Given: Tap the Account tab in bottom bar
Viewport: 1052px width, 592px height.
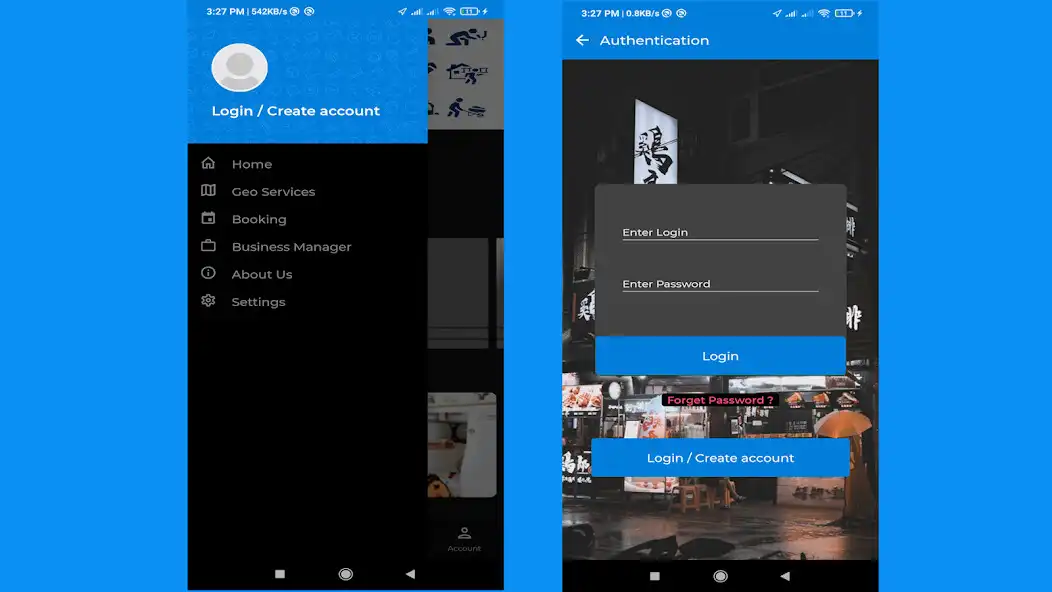Looking at the screenshot, I should [464, 538].
